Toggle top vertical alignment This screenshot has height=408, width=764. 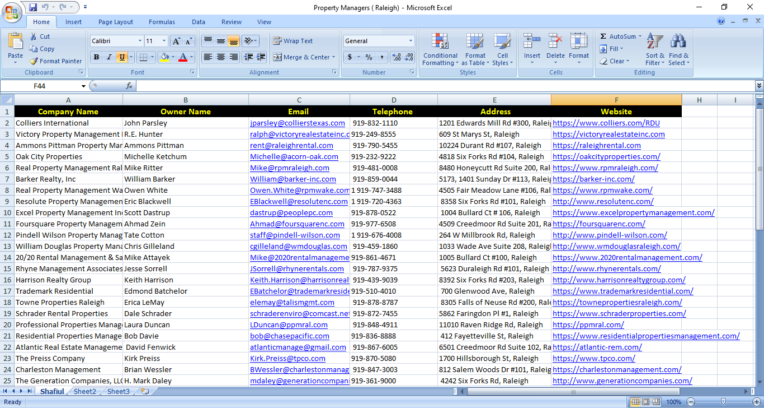point(208,41)
